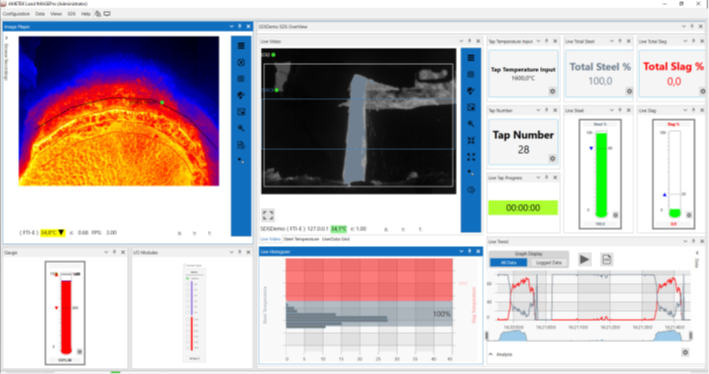The width and height of the screenshot is (709, 374).
Task: Click the image settings icon in Image Player toolbar
Action: tap(241, 112)
